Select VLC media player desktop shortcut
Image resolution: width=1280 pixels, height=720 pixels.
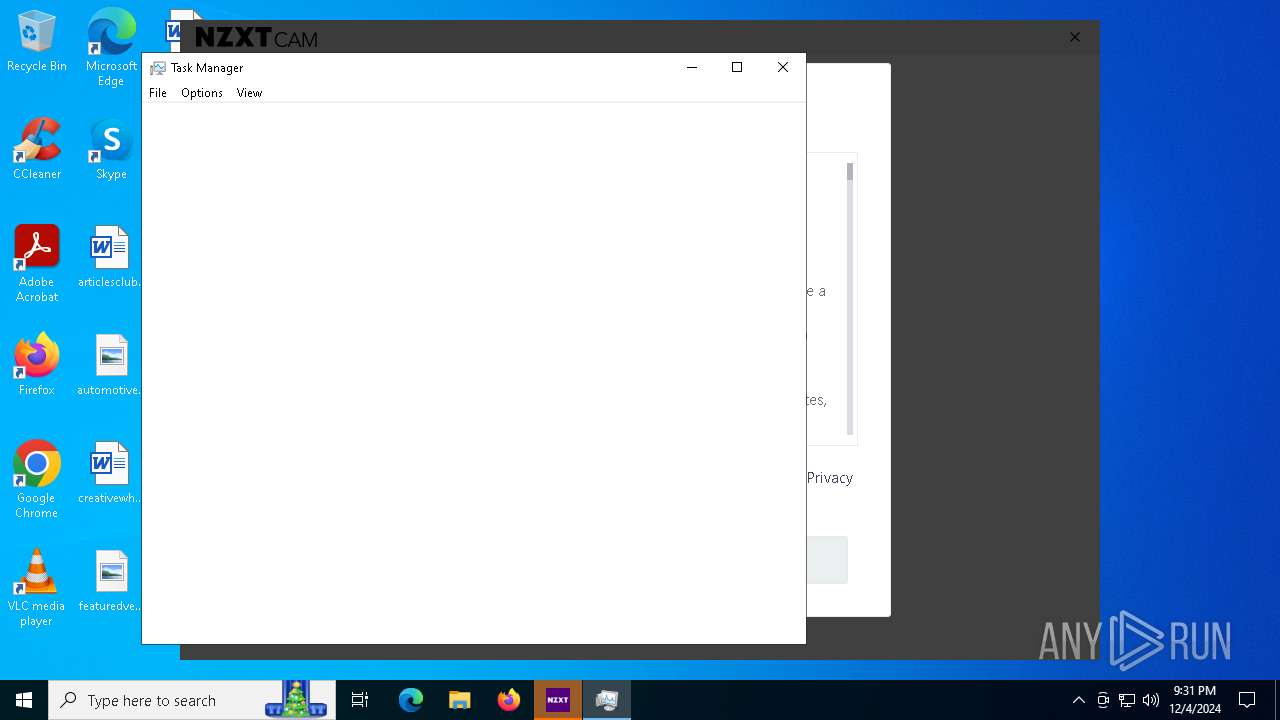[x=37, y=588]
